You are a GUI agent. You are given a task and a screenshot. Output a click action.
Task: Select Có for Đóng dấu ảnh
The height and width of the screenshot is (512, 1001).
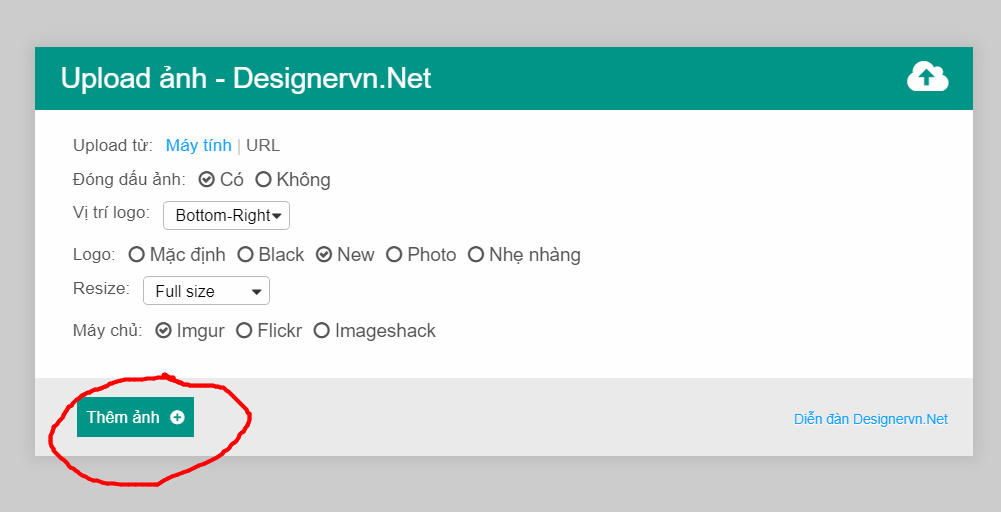pyautogui.click(x=221, y=180)
